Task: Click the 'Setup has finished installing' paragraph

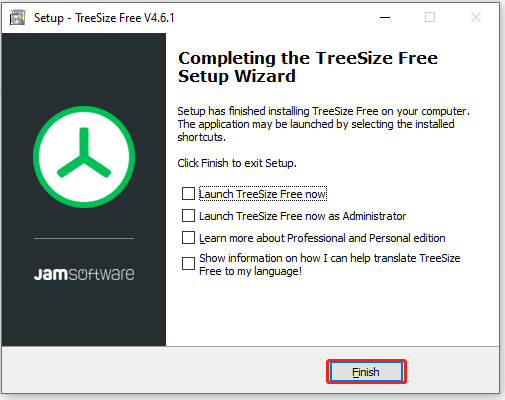Action: pos(323,124)
